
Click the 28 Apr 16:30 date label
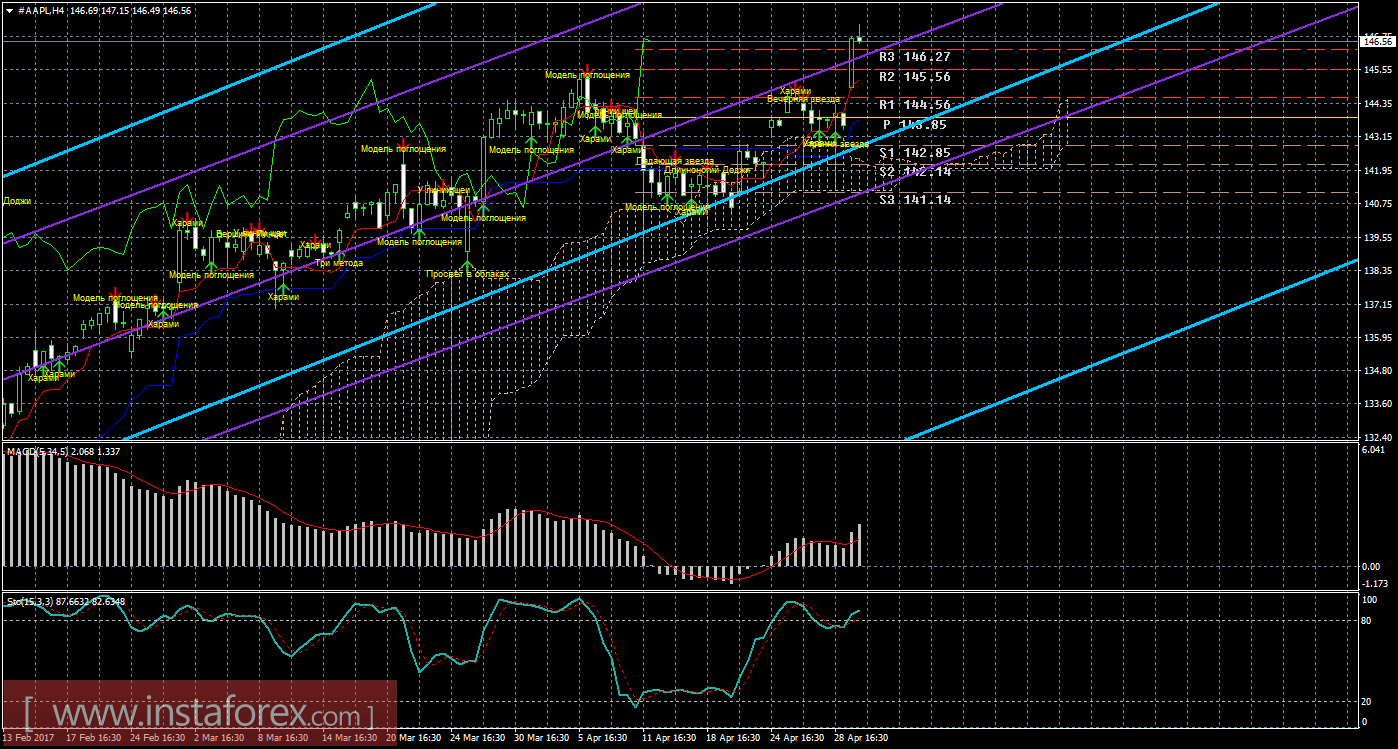coord(861,738)
